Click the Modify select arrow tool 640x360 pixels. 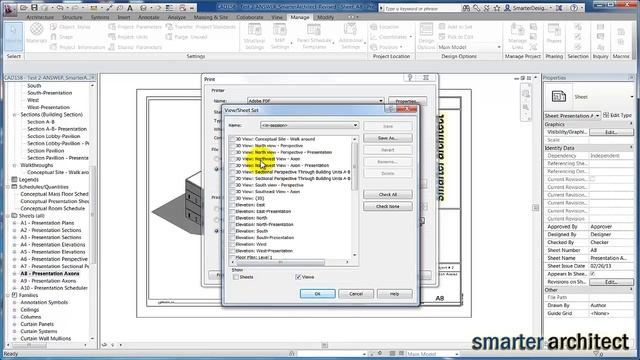(13, 36)
